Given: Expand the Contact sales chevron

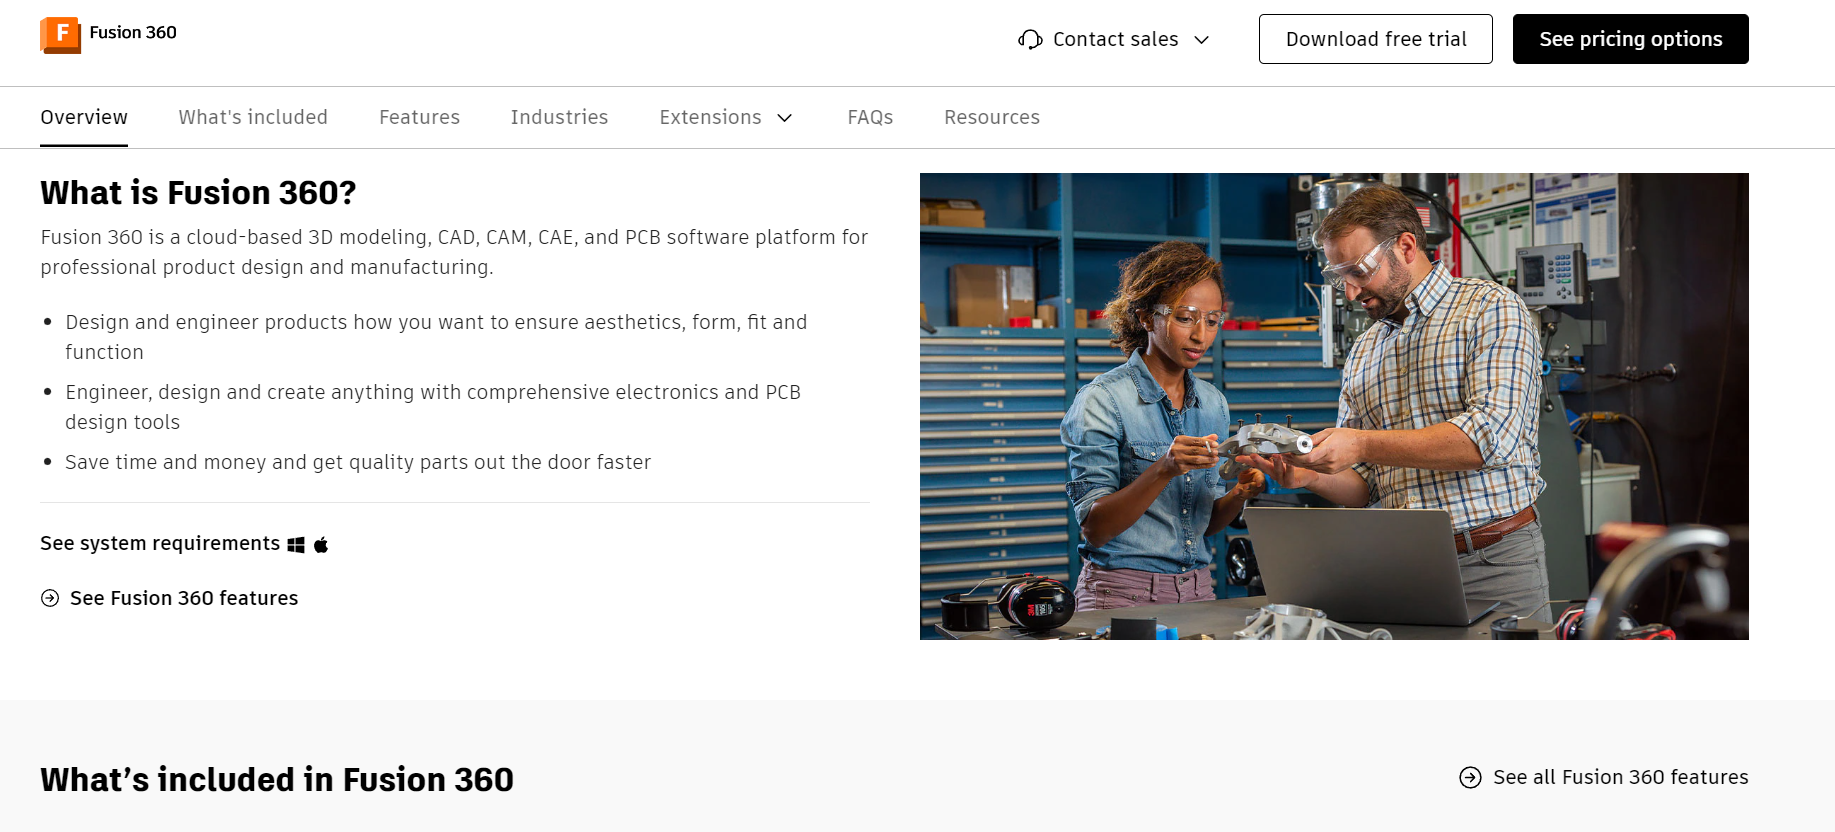Looking at the screenshot, I should point(1202,40).
